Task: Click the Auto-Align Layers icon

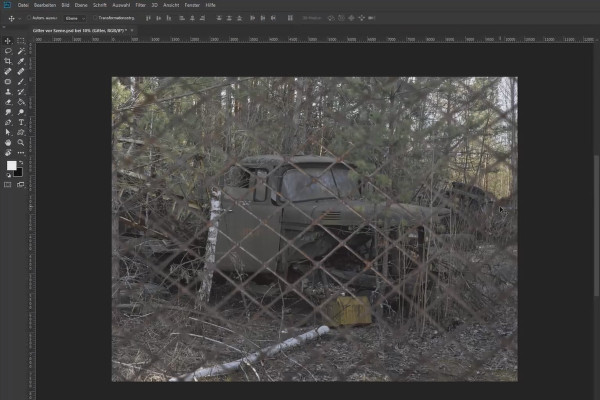Action: pyautogui.click(x=290, y=18)
